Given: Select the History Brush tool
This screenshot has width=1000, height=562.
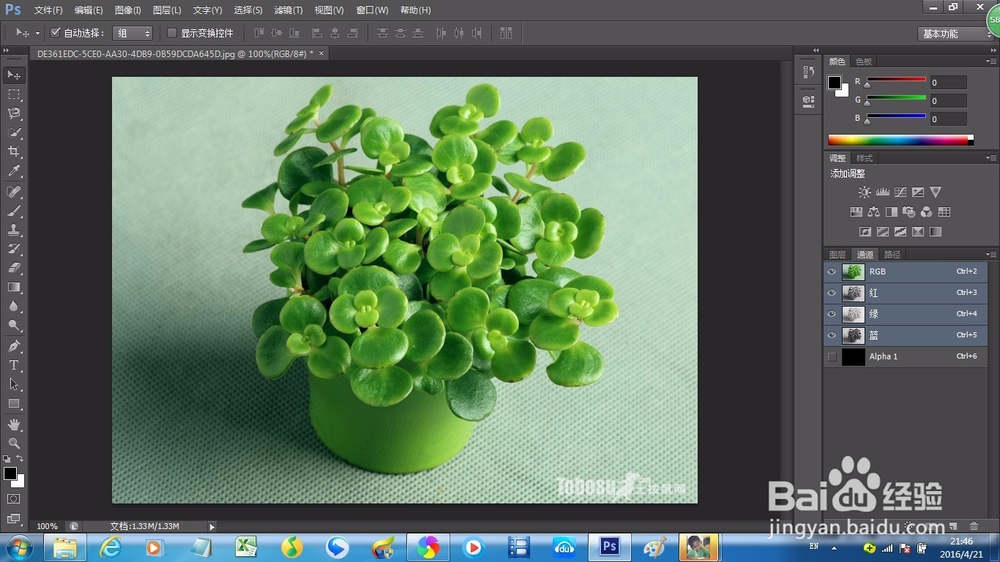Looking at the screenshot, I should click(x=13, y=249).
